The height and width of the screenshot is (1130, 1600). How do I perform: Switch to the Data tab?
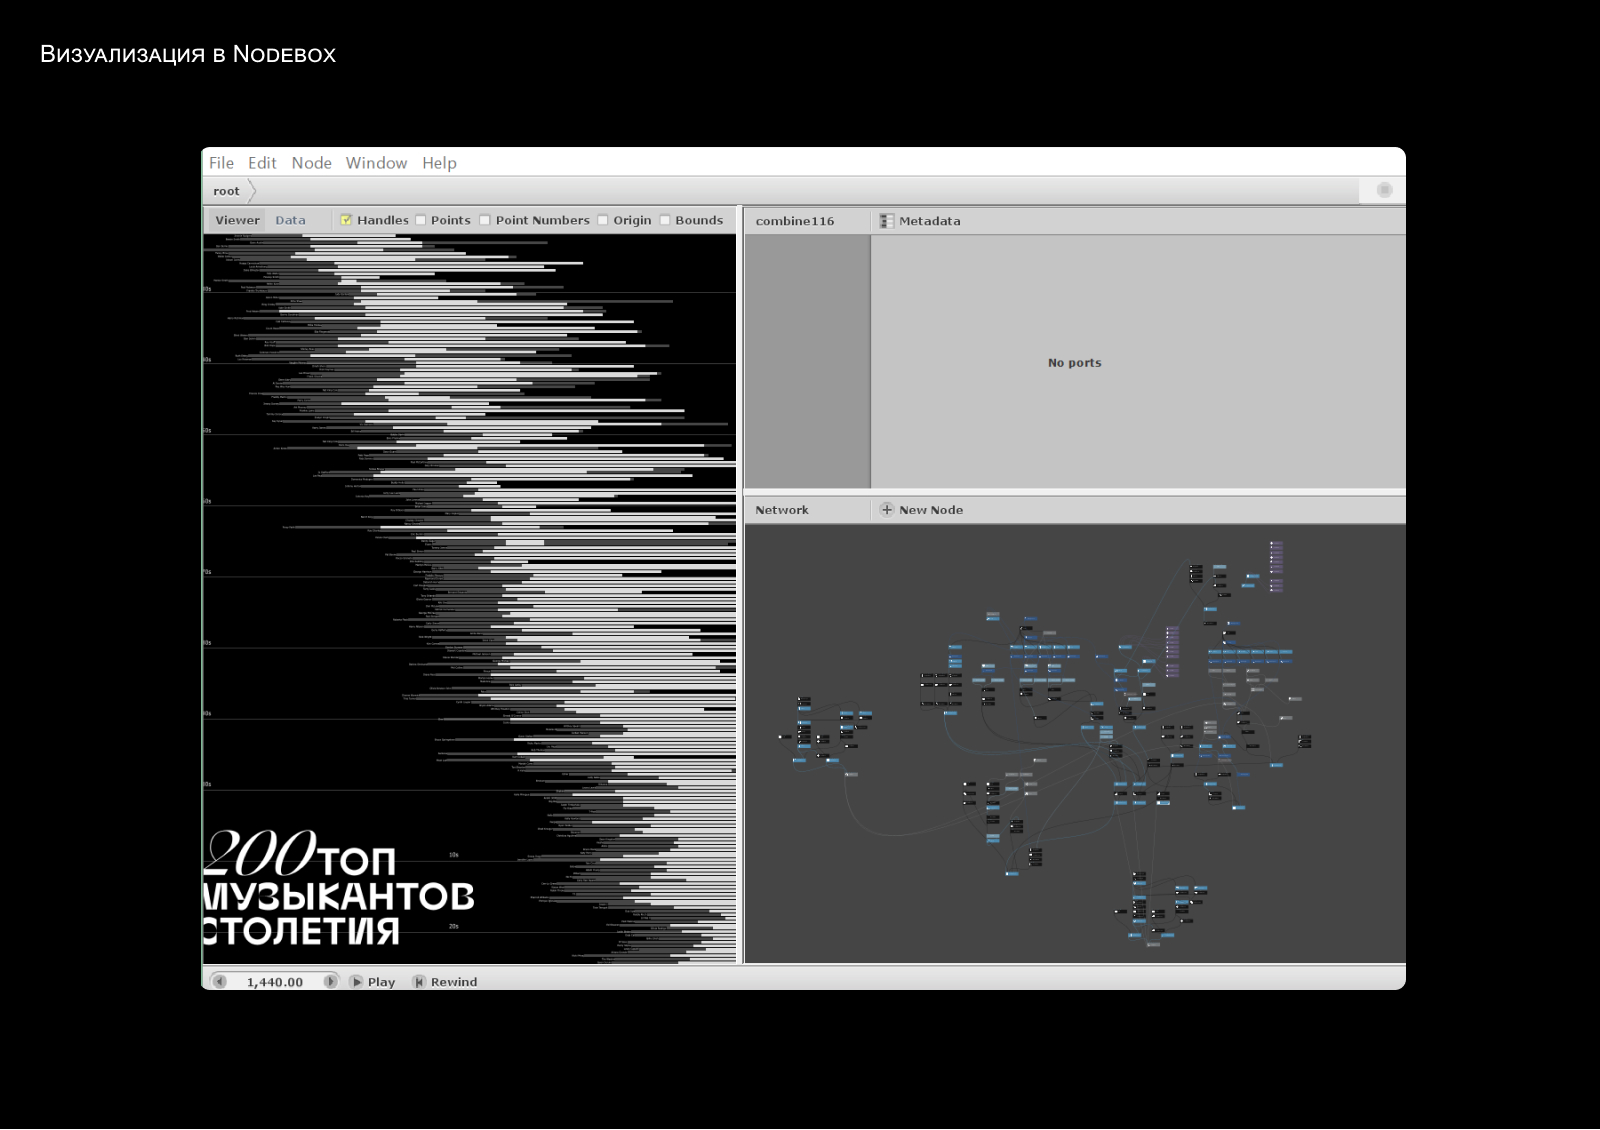click(x=290, y=220)
